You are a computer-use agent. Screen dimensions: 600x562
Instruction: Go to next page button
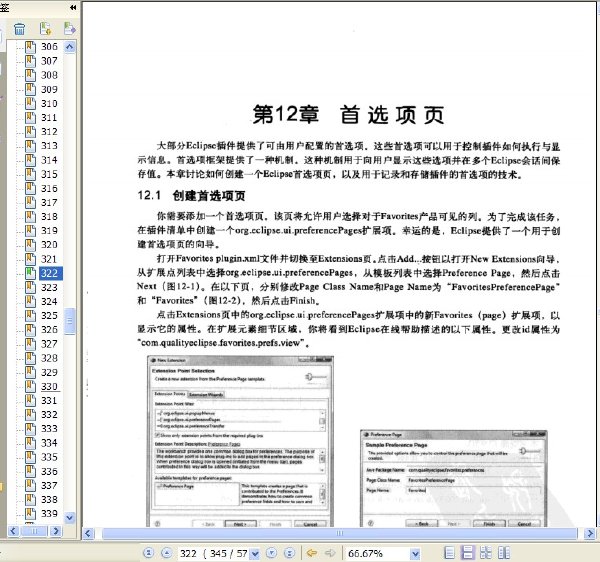coord(271,553)
